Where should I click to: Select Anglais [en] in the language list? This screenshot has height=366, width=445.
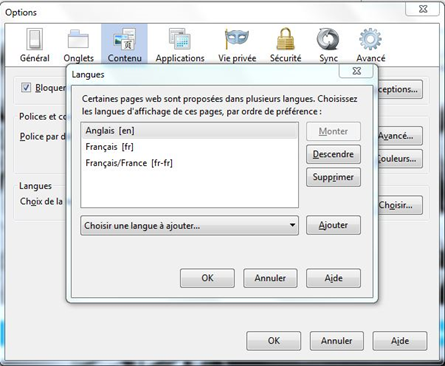pyautogui.click(x=189, y=131)
